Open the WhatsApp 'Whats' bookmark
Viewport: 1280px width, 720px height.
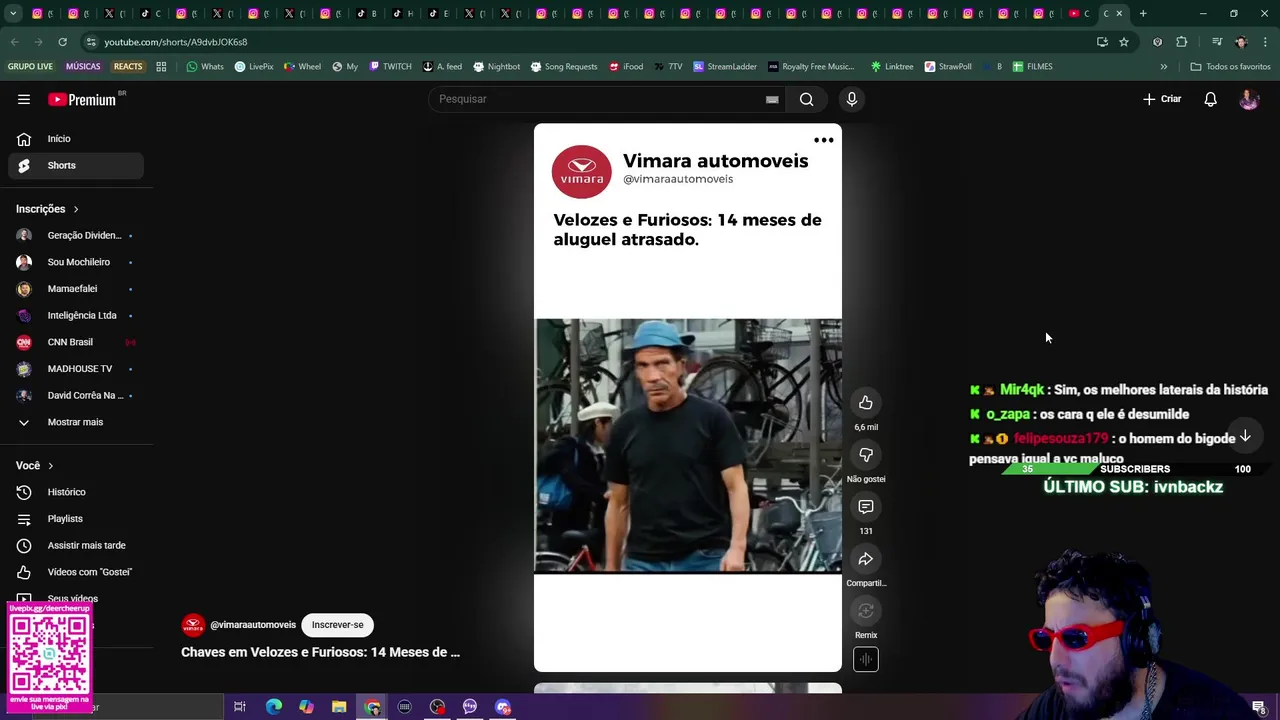[x=205, y=67]
